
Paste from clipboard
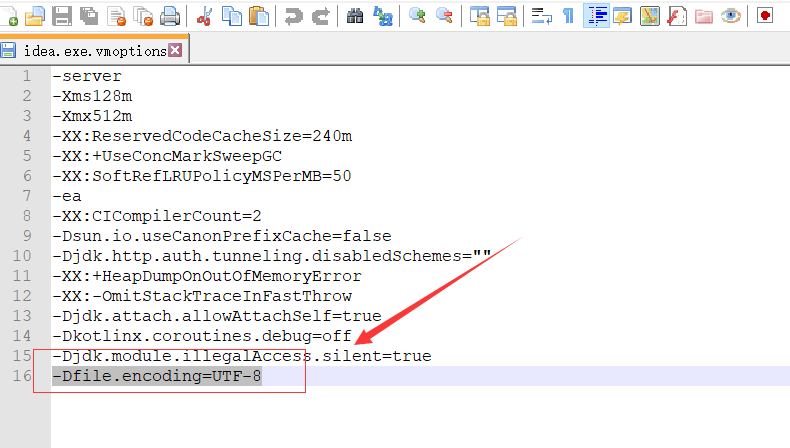tap(259, 16)
